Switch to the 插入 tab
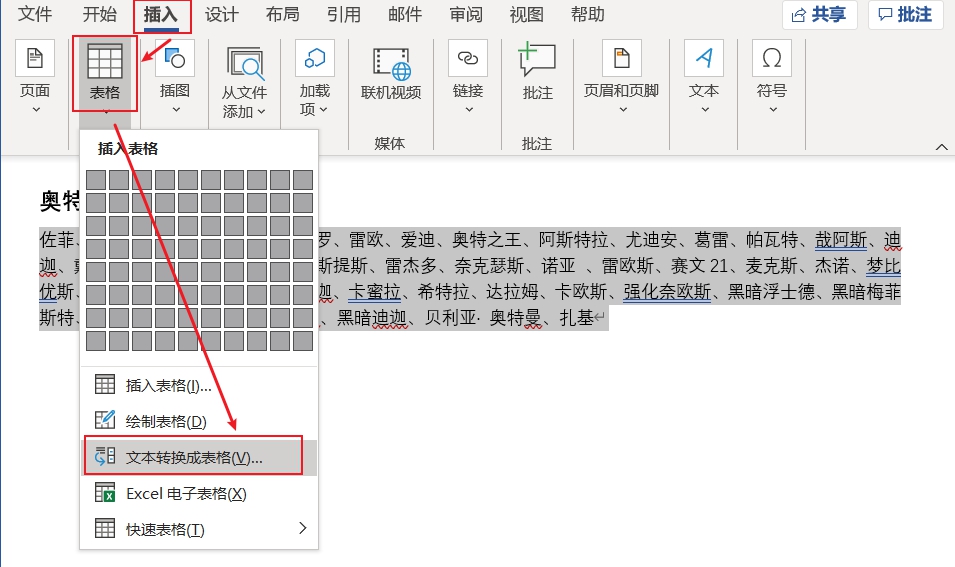The image size is (955, 567). click(161, 14)
